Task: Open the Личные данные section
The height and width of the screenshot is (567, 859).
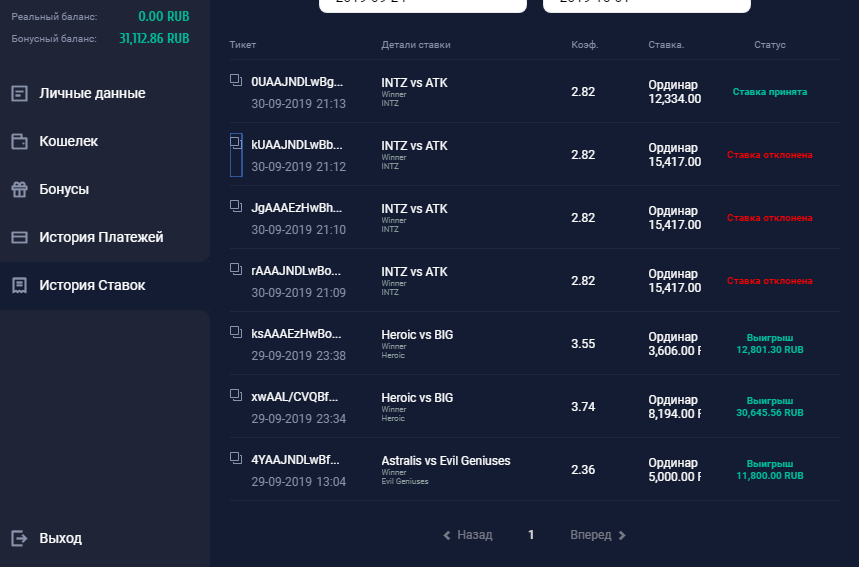Action: 92,94
